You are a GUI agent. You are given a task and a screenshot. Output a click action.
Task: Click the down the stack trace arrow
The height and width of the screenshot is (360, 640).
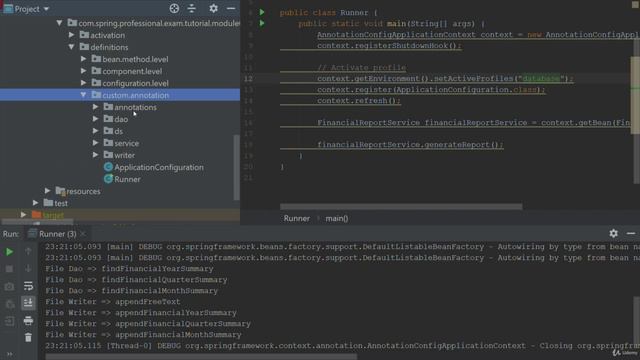click(28, 268)
